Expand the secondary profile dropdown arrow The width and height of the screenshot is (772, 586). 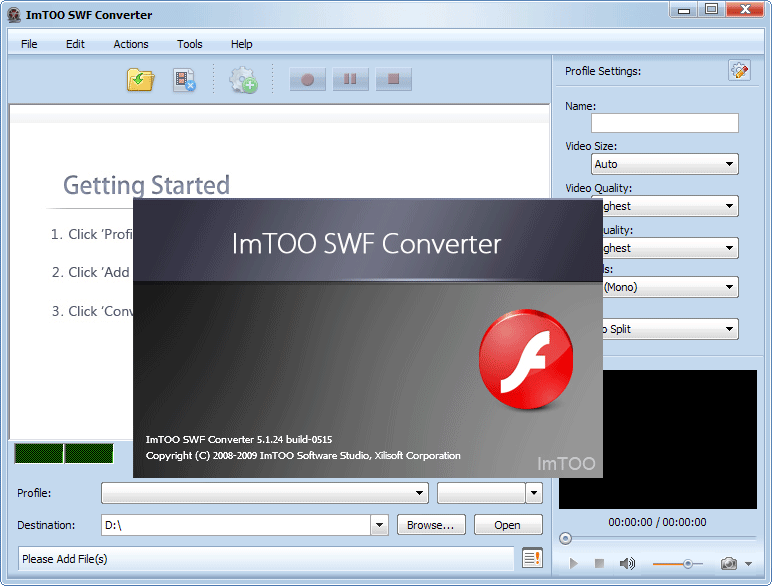[x=534, y=493]
